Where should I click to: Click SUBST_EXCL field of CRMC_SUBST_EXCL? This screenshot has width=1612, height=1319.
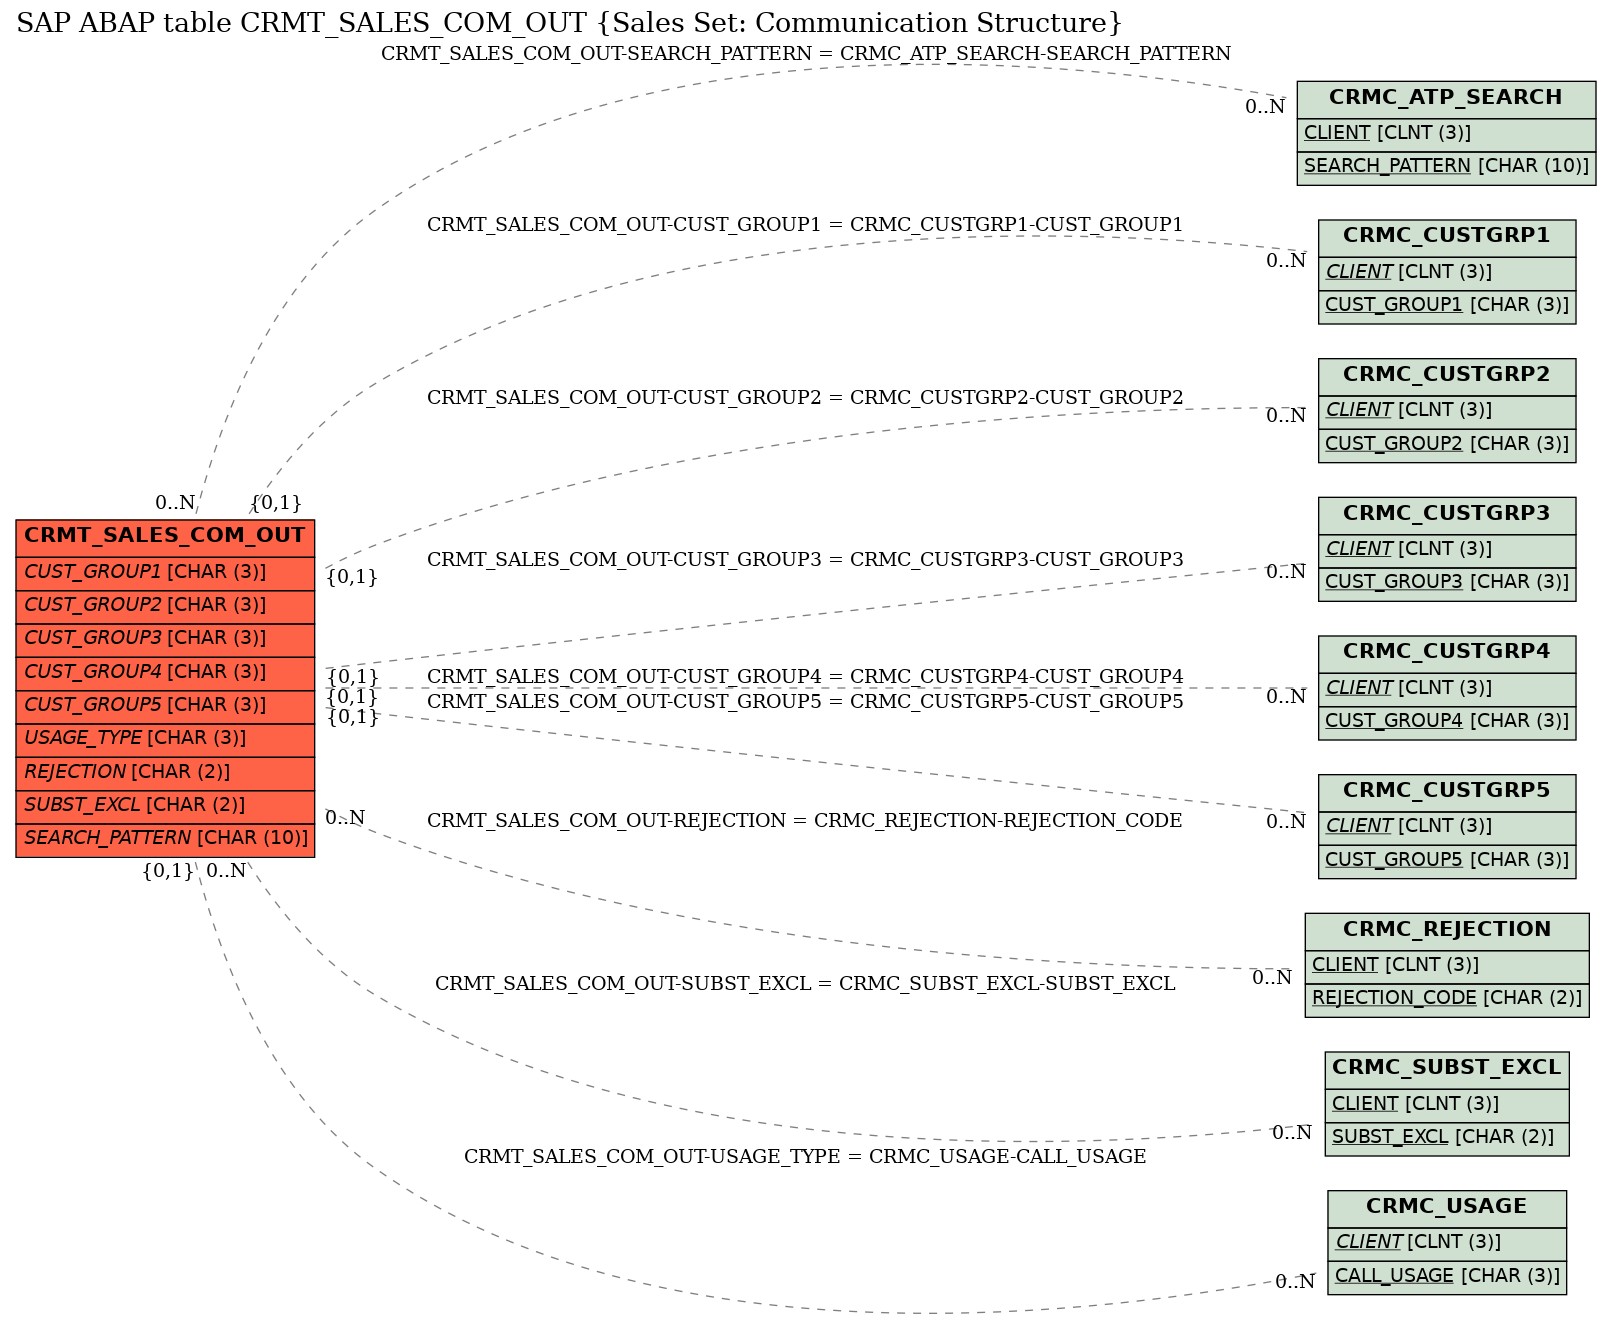coord(1447,1138)
